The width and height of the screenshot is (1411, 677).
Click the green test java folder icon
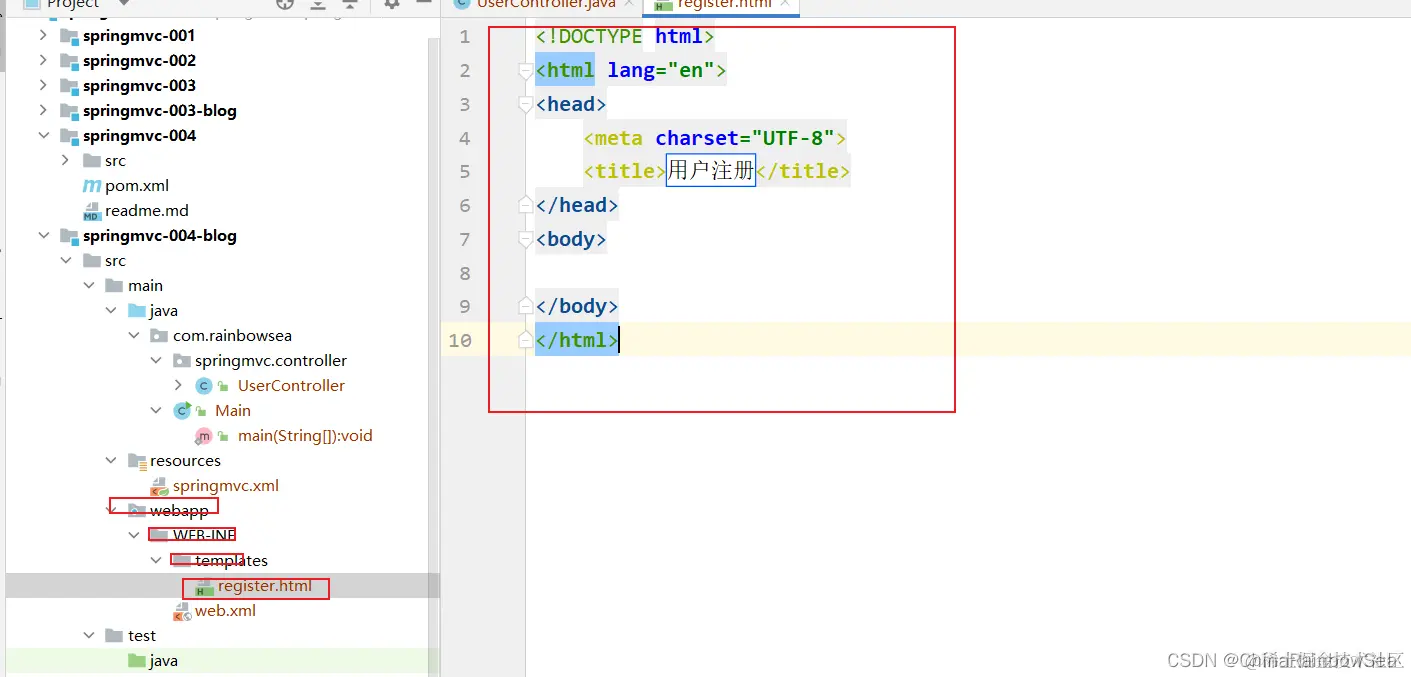(x=137, y=660)
